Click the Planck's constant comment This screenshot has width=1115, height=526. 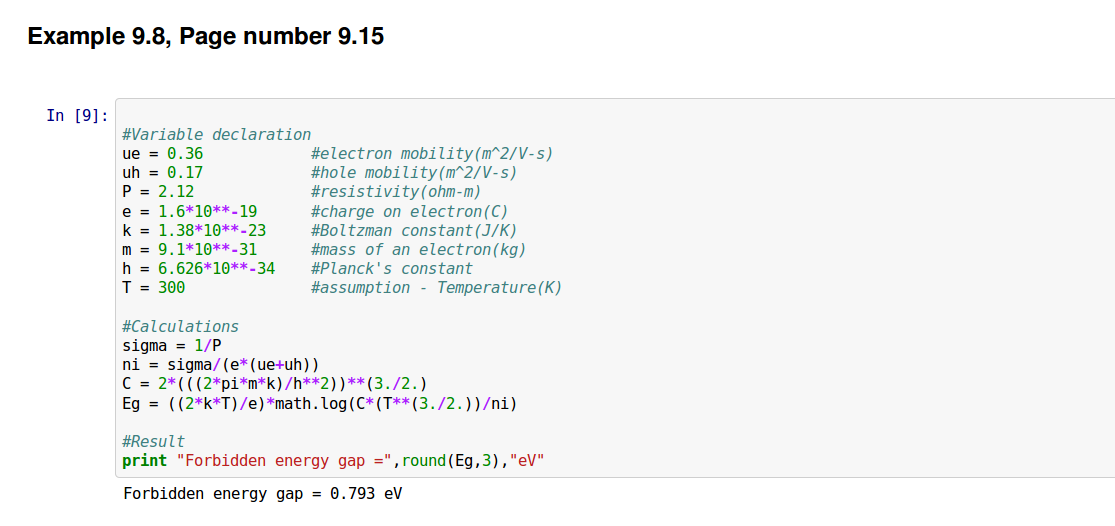point(391,268)
